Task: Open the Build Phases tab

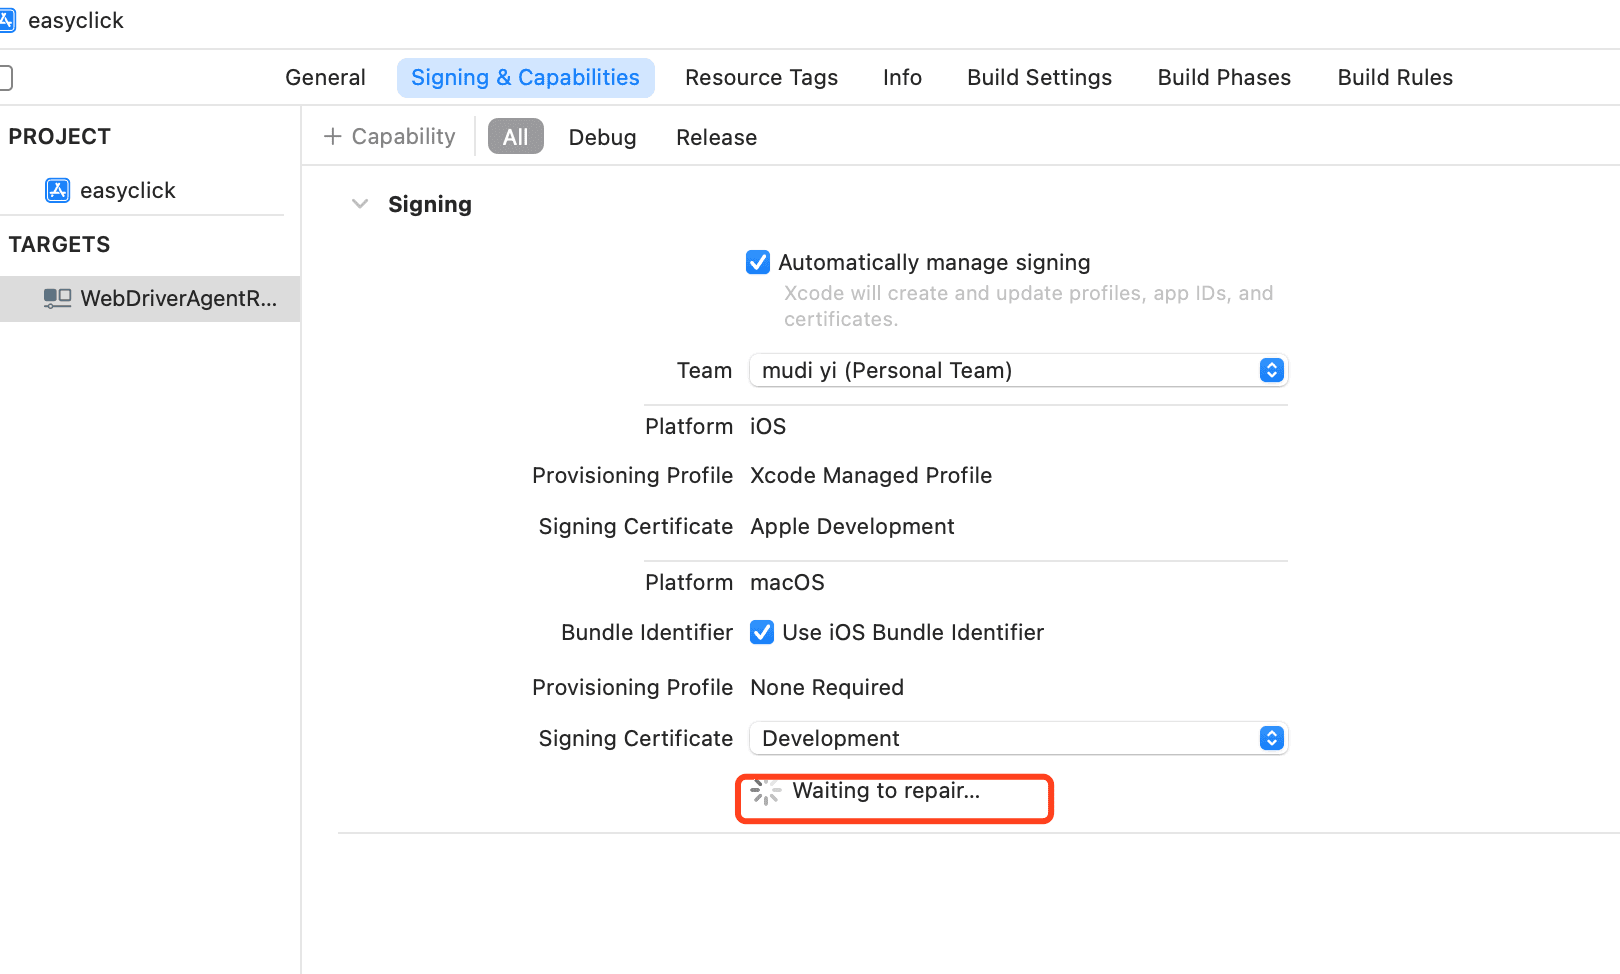Action: [x=1224, y=78]
